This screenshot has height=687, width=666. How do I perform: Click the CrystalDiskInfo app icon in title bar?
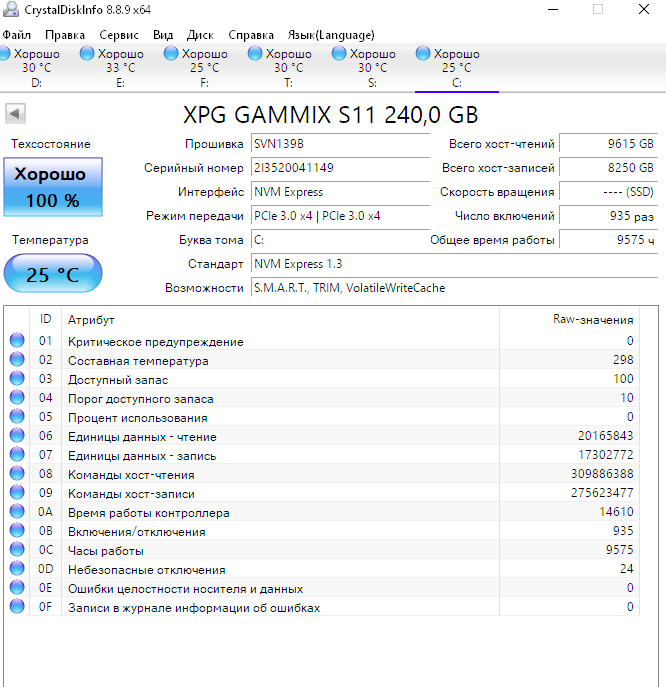[x=11, y=9]
